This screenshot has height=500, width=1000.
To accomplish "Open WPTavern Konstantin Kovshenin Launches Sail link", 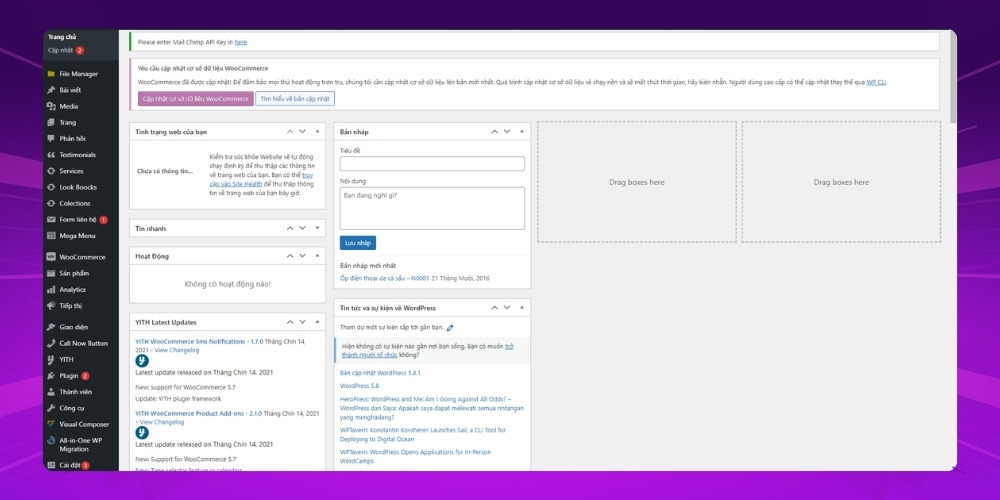I will 423,434.
